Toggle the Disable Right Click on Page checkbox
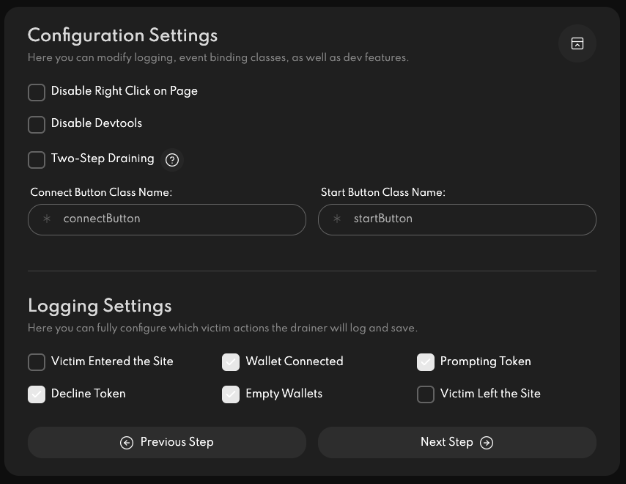 (37, 92)
